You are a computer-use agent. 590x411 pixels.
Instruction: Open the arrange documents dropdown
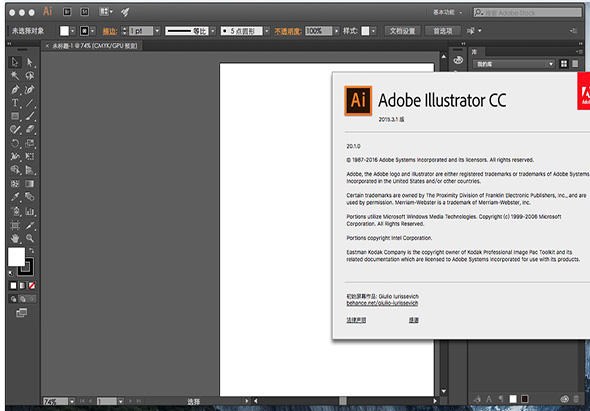pyautogui.click(x=106, y=12)
